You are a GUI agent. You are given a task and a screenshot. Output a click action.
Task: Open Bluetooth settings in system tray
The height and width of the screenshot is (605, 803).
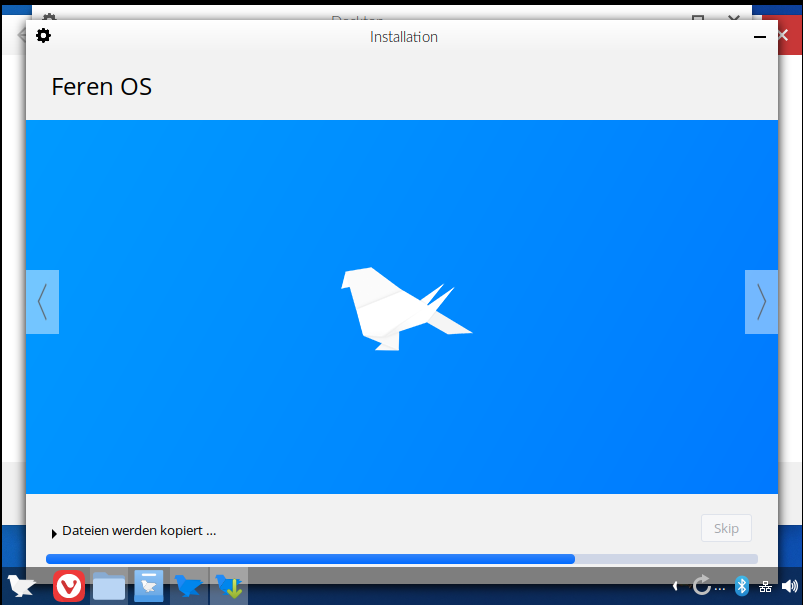point(742,586)
